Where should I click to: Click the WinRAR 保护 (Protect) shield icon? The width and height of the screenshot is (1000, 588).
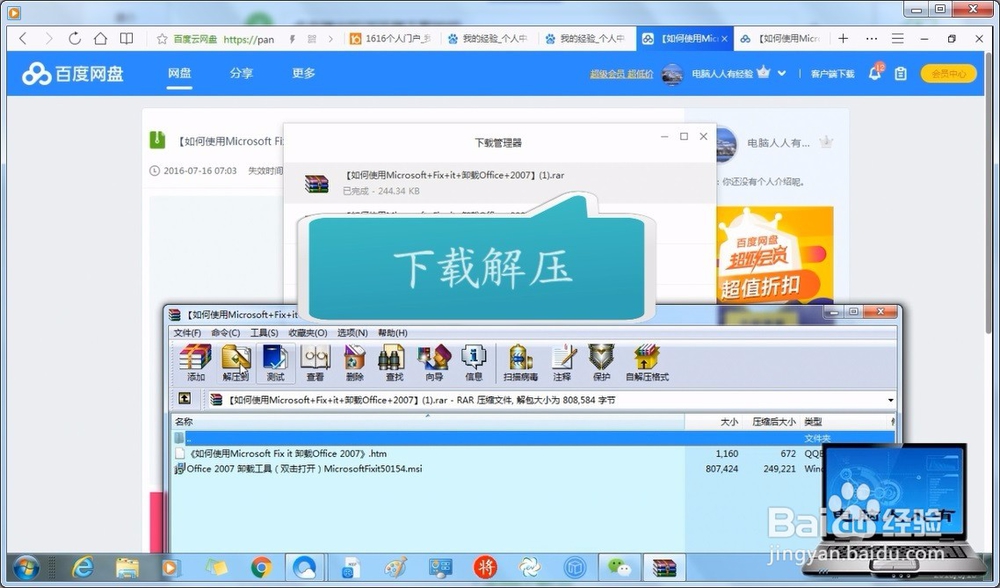pos(601,363)
